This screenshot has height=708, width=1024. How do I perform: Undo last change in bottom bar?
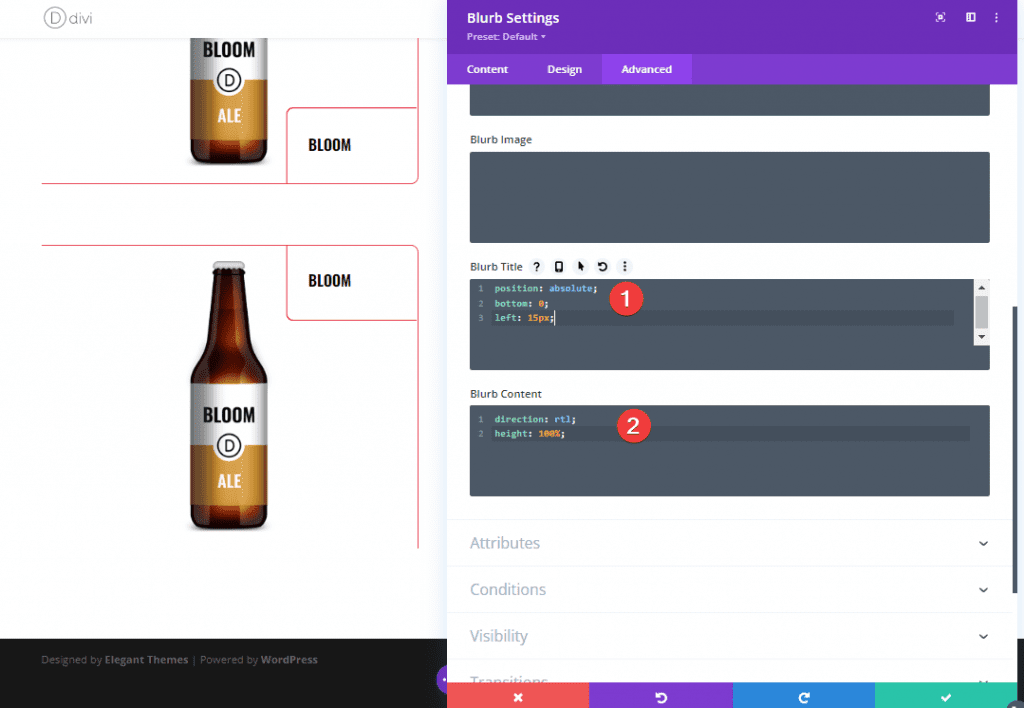click(661, 697)
